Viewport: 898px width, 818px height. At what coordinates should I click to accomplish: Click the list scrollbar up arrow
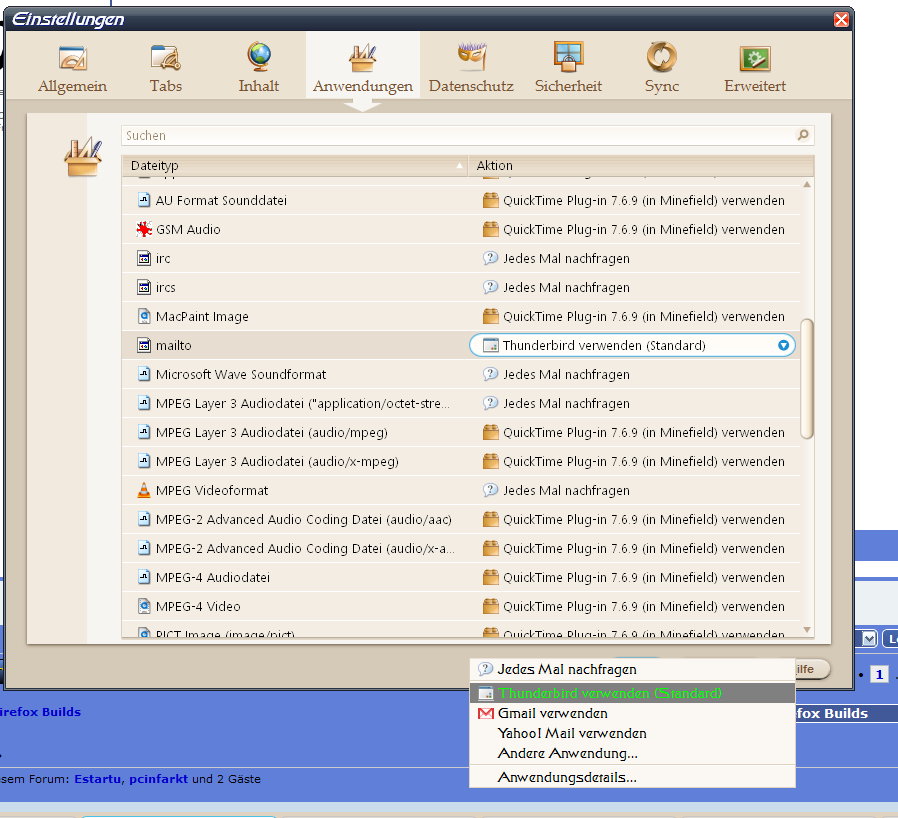point(807,184)
